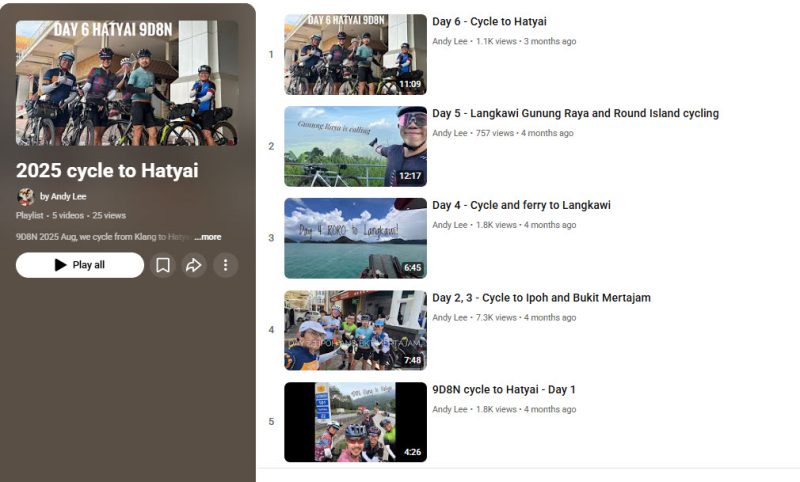Open the Day 4 ferry to Langkawi thumbnail

point(355,238)
